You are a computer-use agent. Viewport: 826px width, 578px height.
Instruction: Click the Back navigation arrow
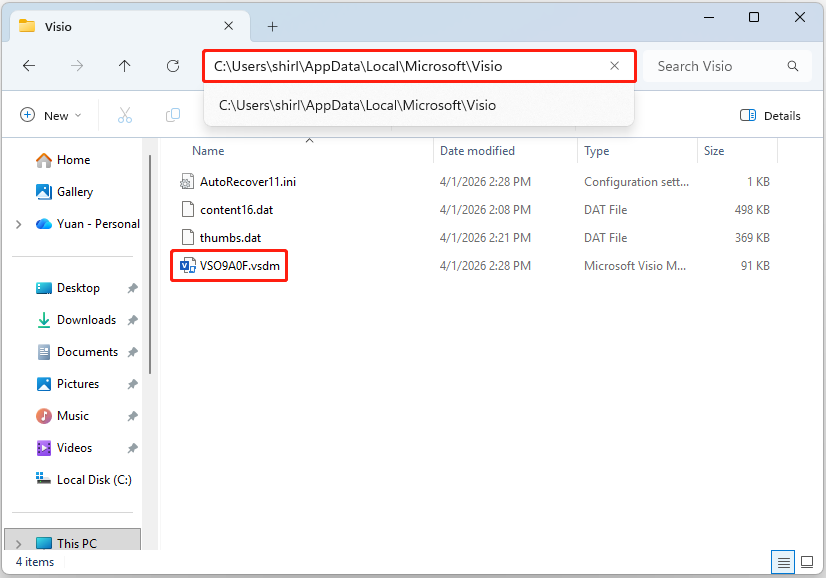tap(29, 66)
